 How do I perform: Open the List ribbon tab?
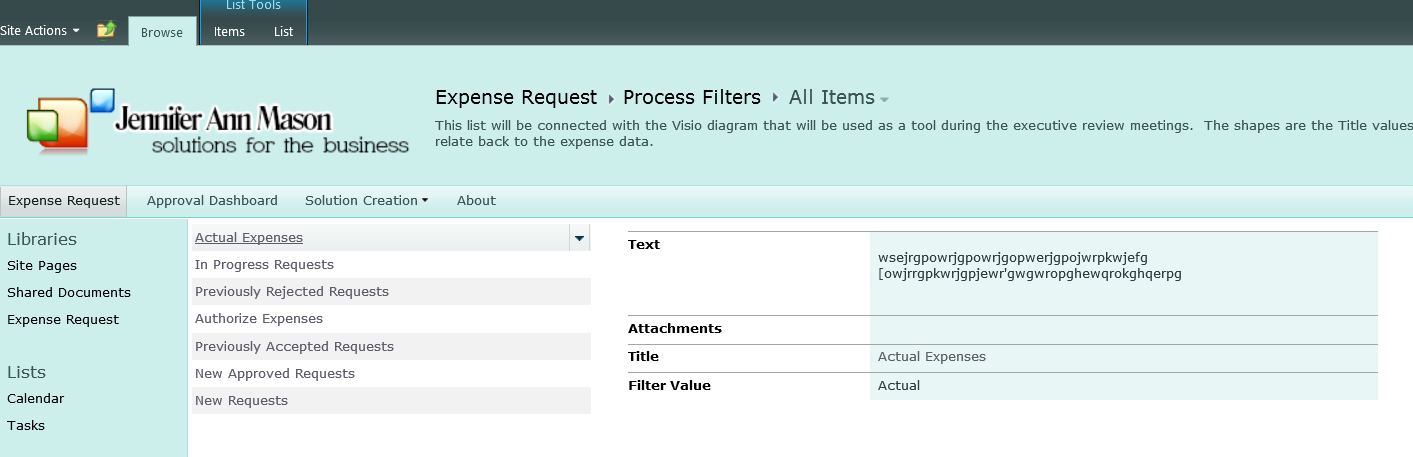[284, 32]
